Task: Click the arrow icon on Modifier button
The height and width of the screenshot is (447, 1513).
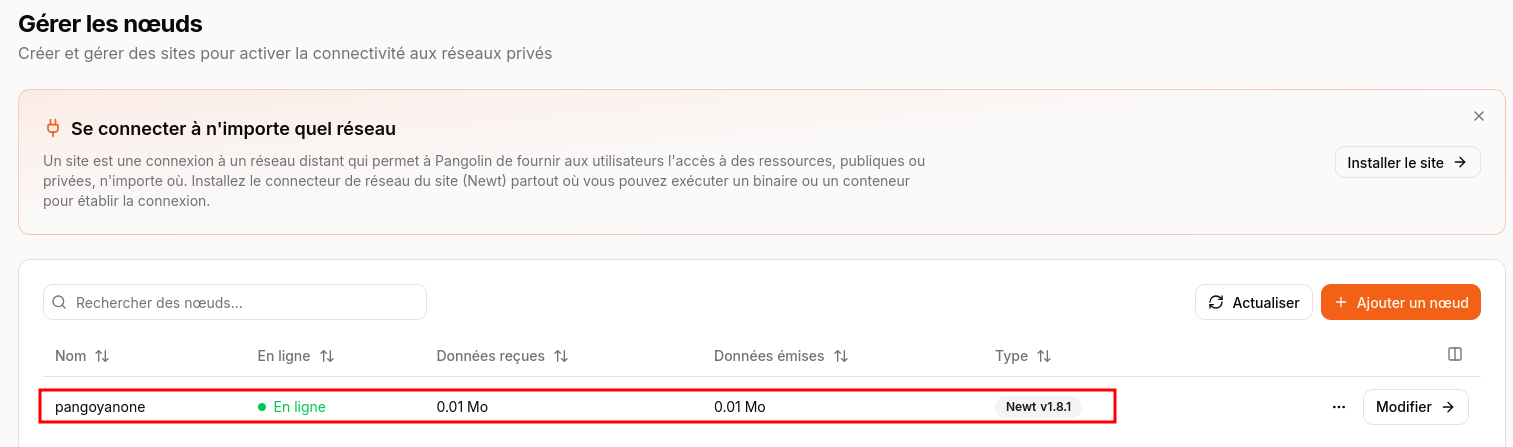Action: (1447, 407)
